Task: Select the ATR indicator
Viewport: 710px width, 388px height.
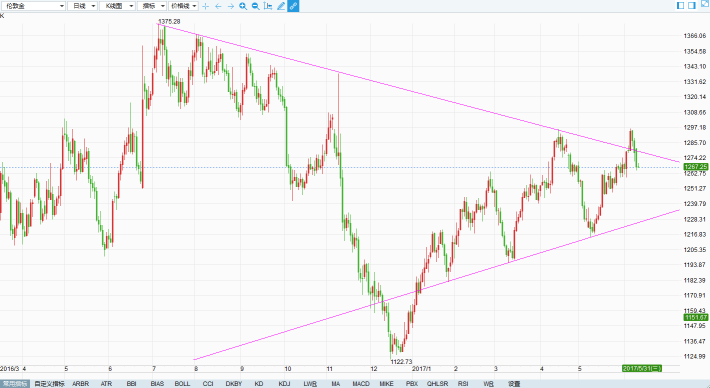Action: [106, 384]
